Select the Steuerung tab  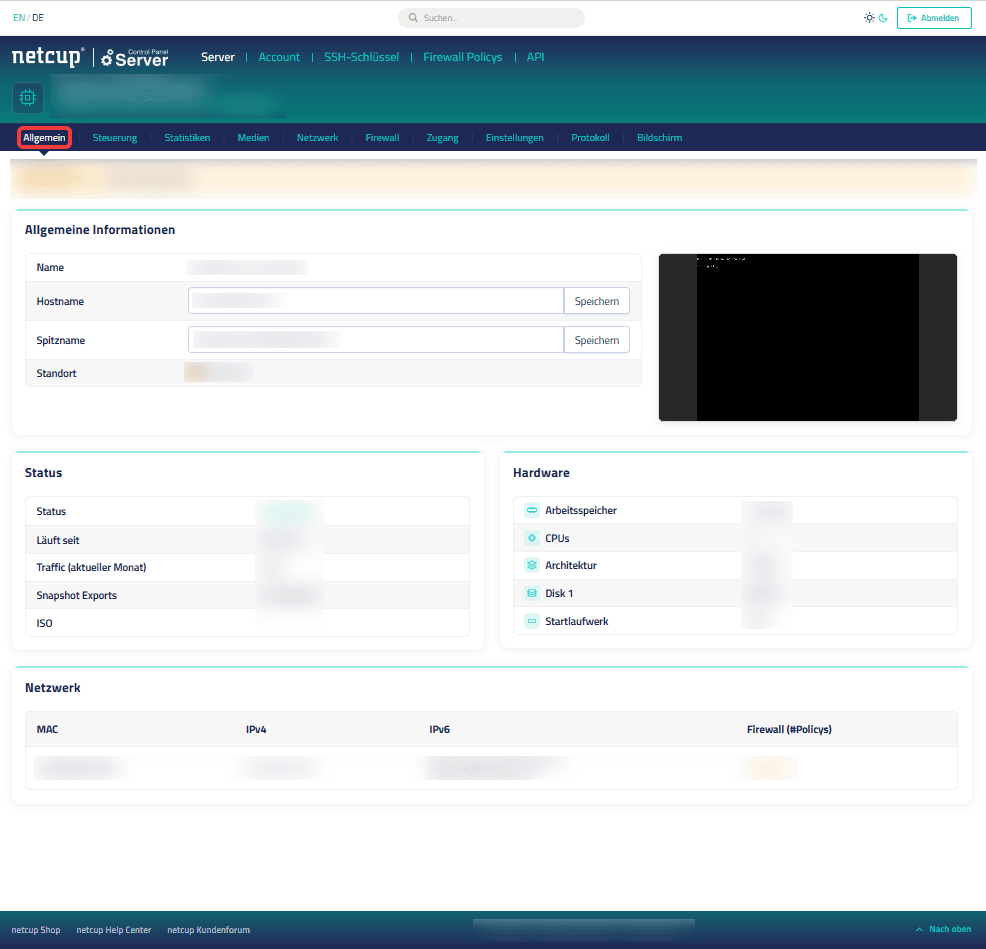[x=114, y=137]
